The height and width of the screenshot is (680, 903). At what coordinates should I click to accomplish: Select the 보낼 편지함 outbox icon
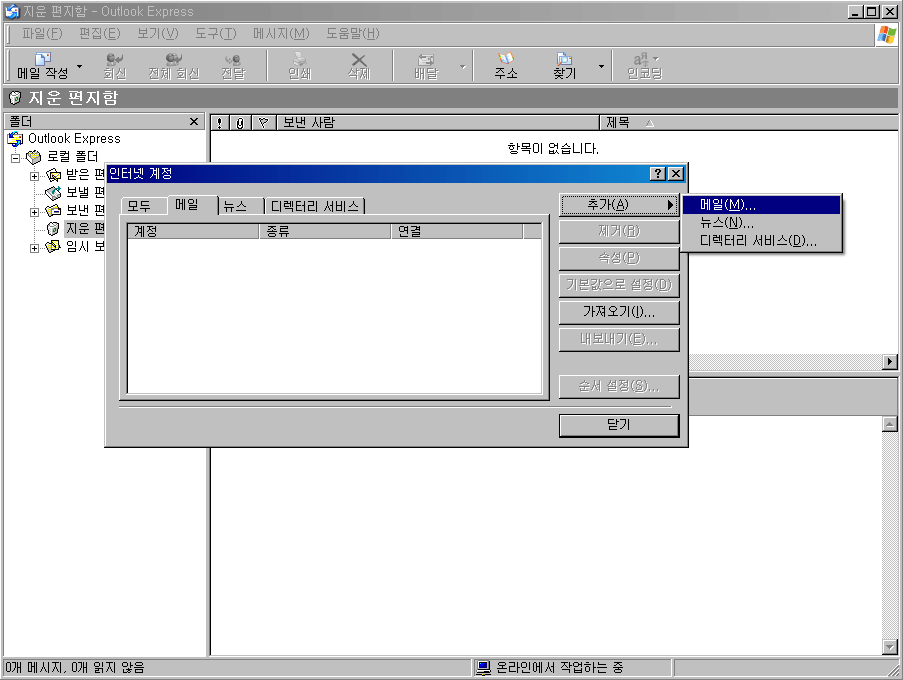coord(54,192)
